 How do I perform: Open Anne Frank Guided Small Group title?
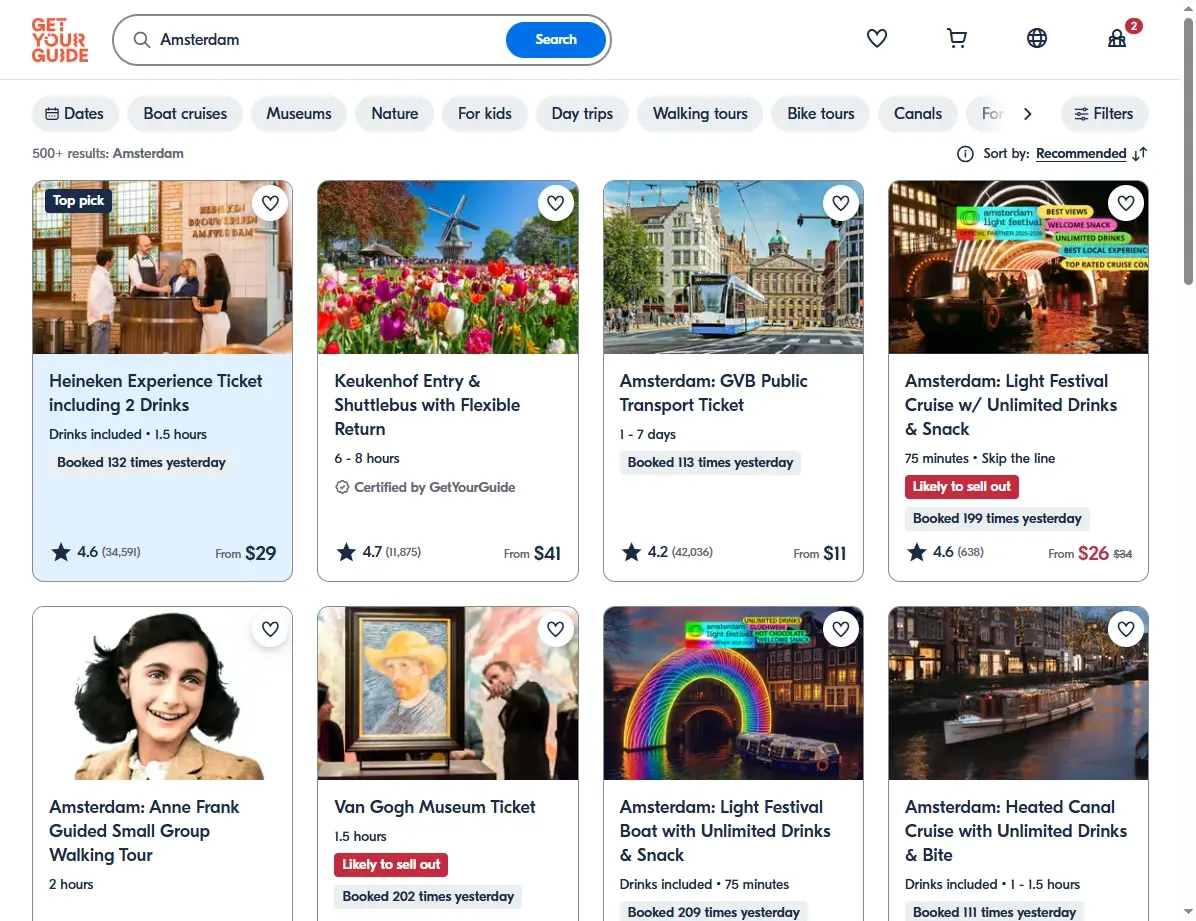point(144,831)
